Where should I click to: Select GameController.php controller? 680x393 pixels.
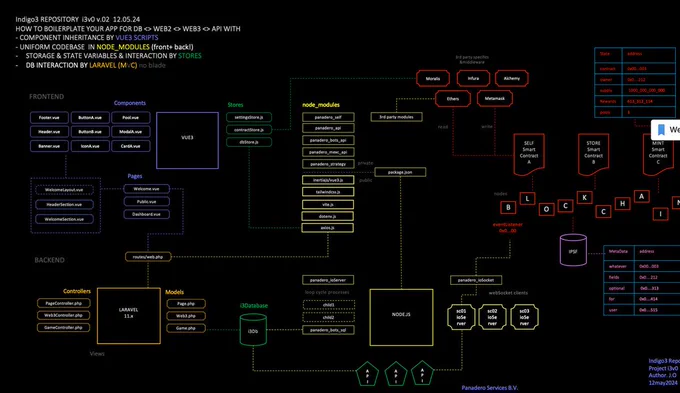pyautogui.click(x=63, y=328)
